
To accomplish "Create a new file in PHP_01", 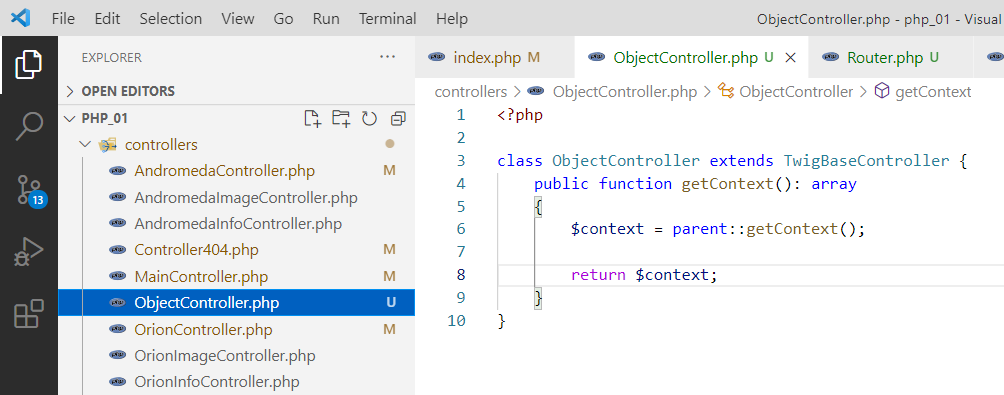I will [312, 118].
